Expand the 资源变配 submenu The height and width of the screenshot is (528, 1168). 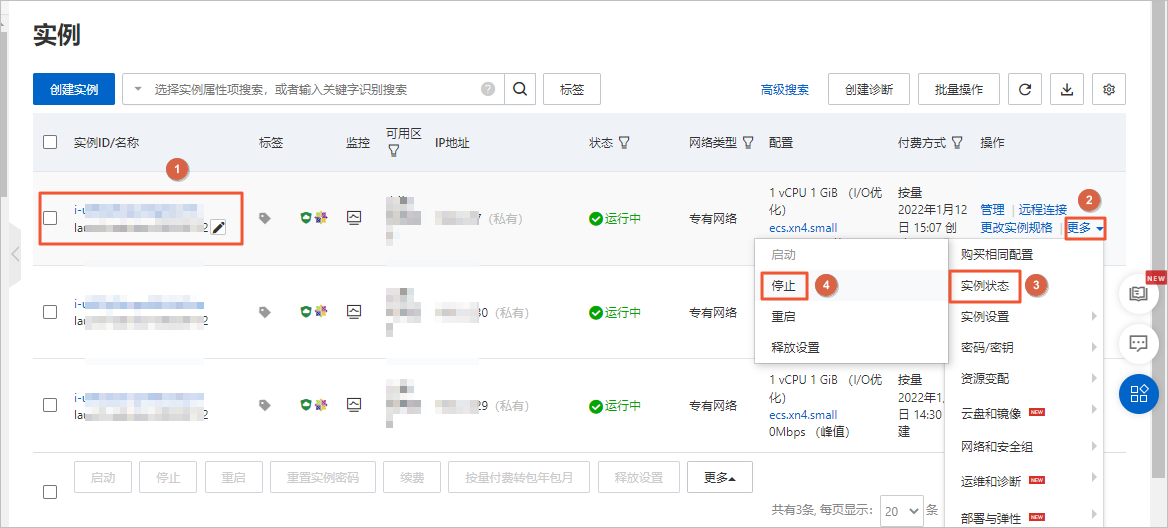[x=1023, y=379]
